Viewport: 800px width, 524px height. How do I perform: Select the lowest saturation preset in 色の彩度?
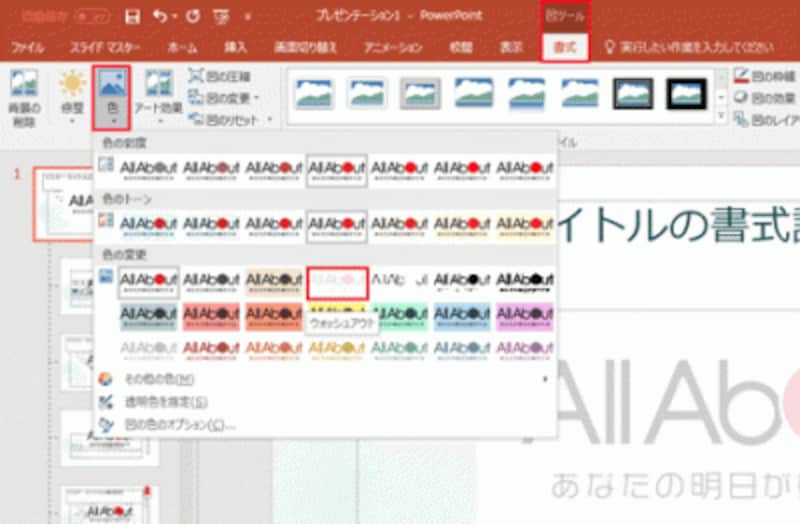pos(148,170)
